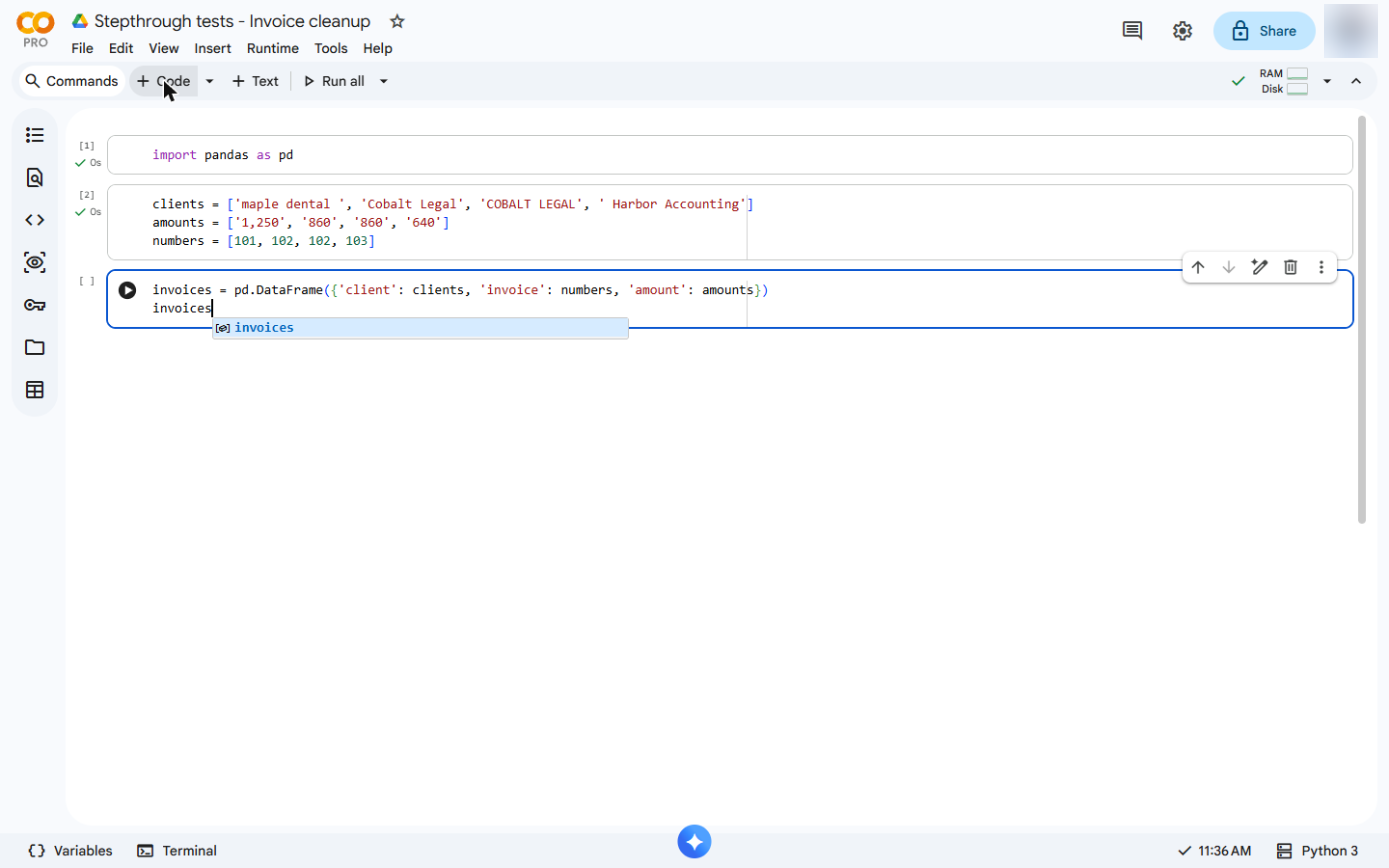Open the Table of contents sidebar panel

point(35,135)
